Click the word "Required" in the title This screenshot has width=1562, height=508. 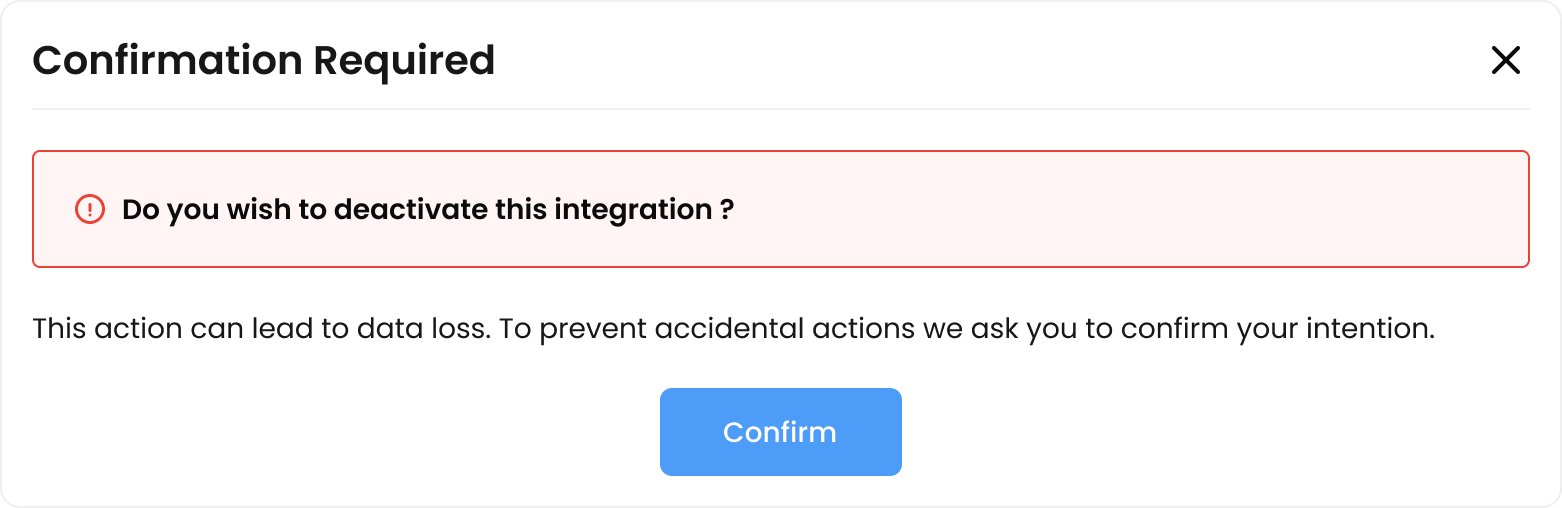[404, 61]
